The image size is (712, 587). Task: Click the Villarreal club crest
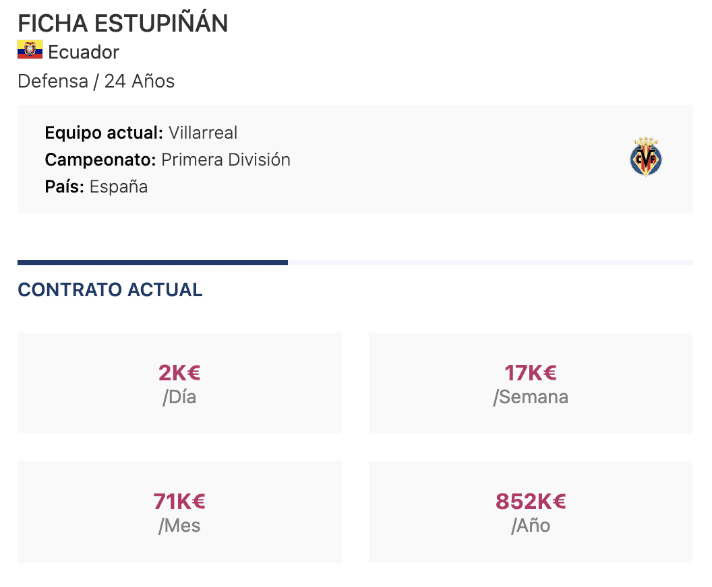[646, 158]
